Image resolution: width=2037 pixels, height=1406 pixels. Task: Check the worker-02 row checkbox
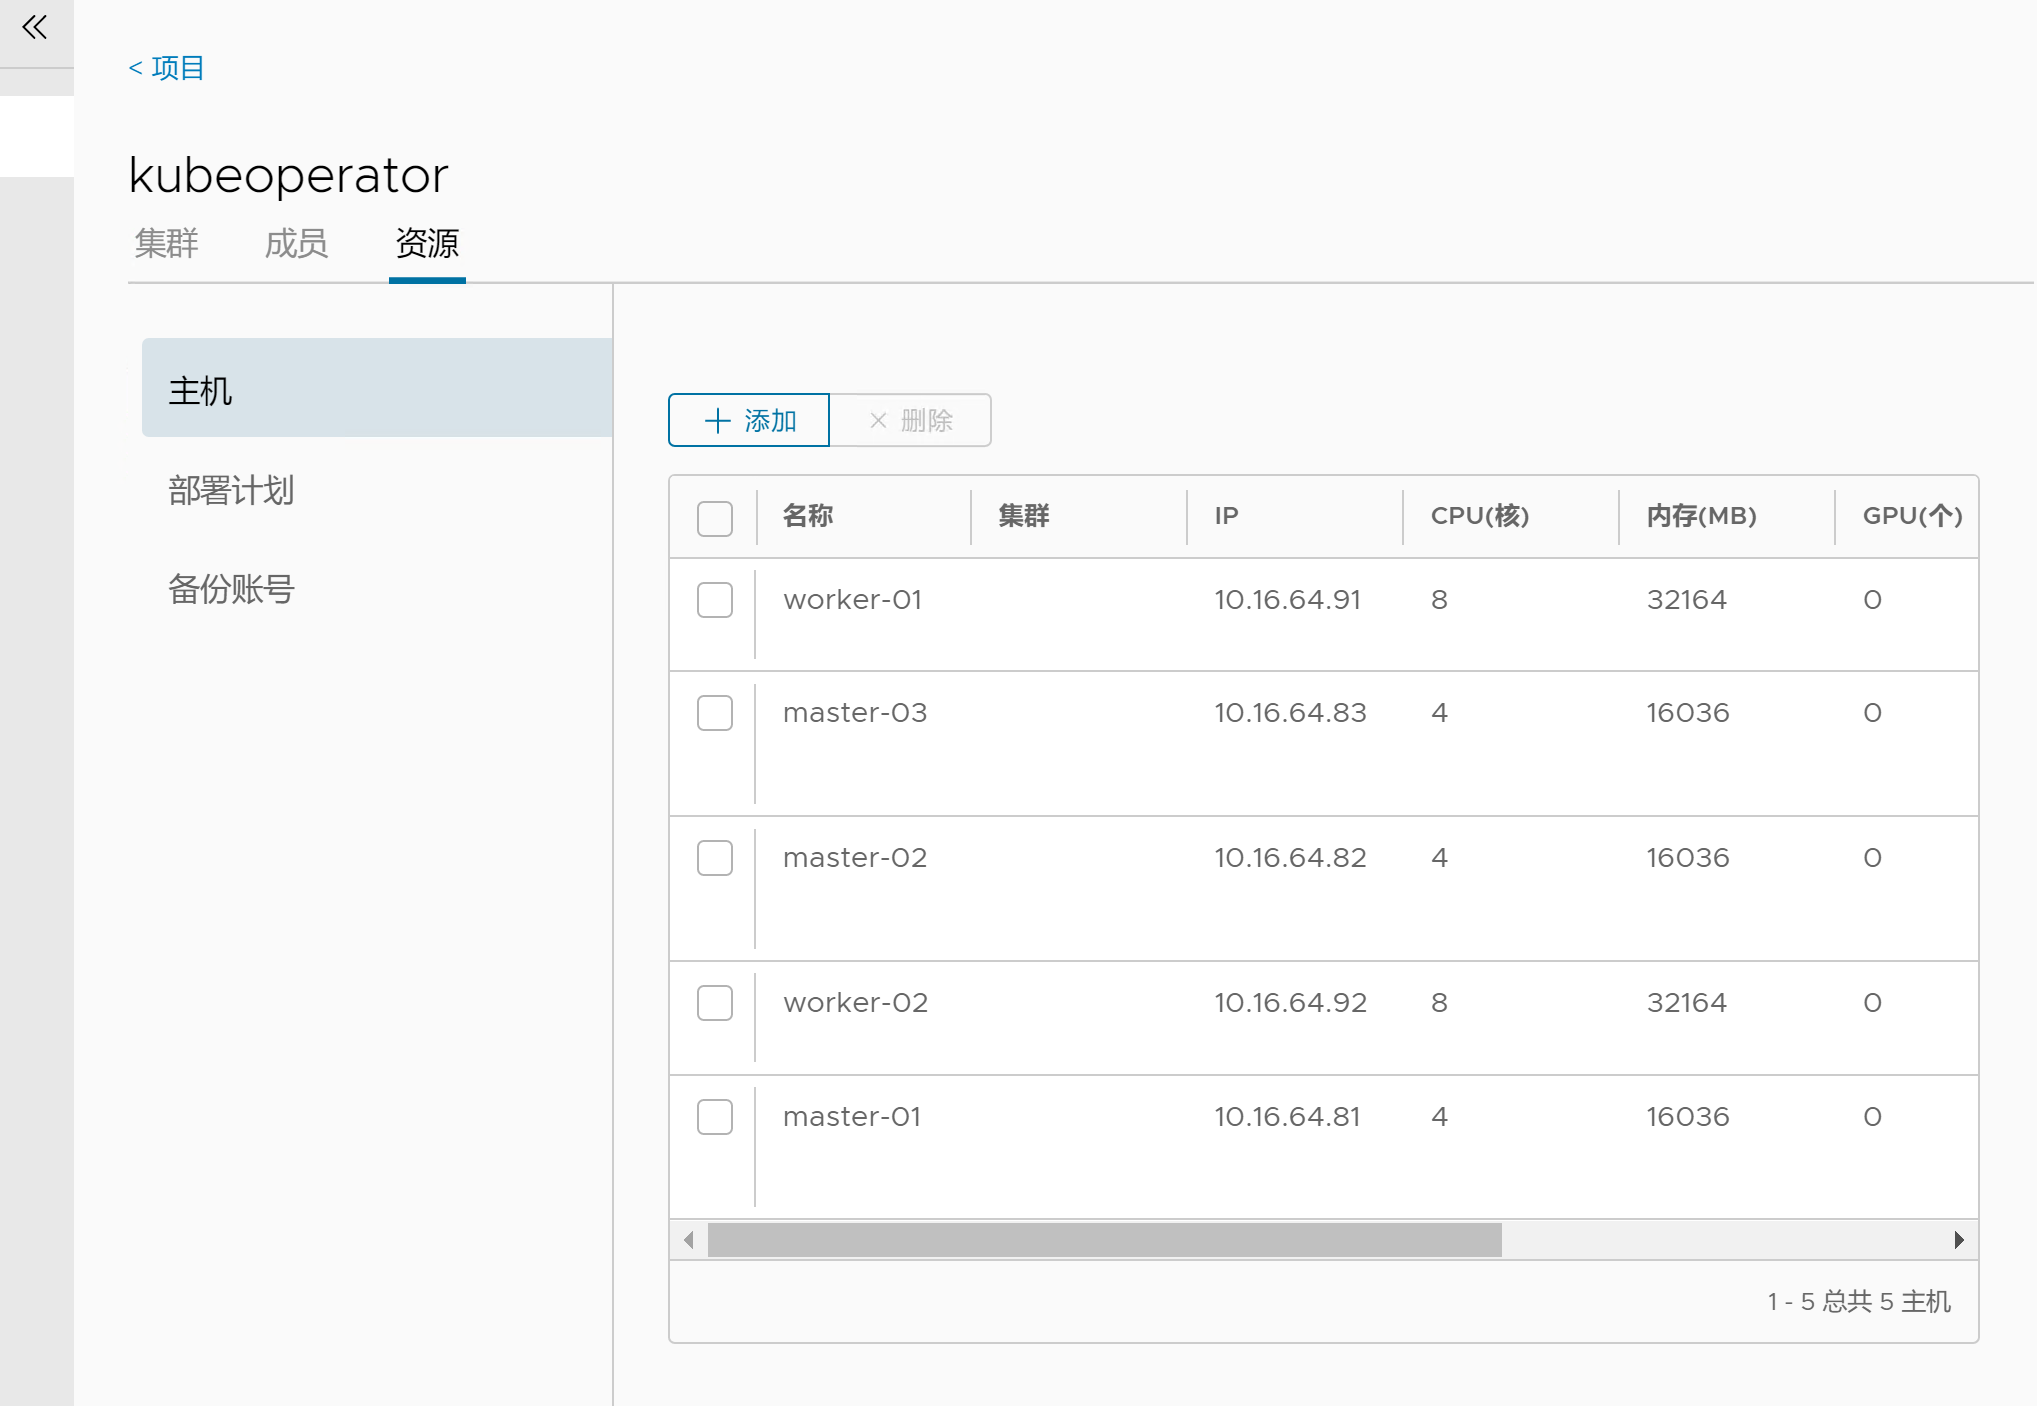[x=715, y=1003]
